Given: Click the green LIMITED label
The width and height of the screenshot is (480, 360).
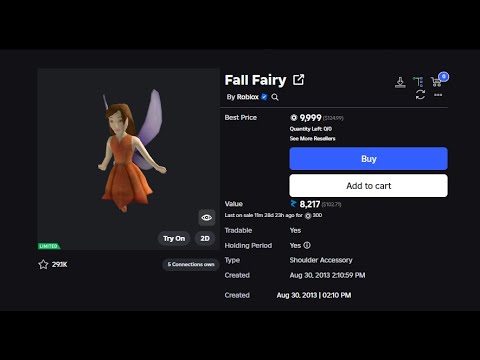Looking at the screenshot, I should click(49, 246).
